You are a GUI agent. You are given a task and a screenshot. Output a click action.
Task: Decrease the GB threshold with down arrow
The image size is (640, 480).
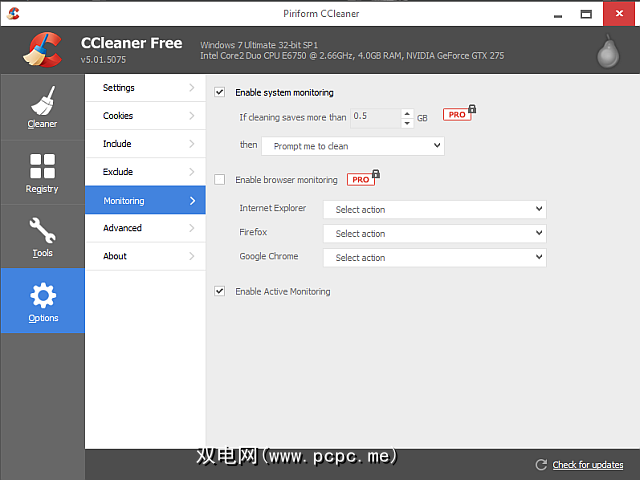click(x=407, y=123)
